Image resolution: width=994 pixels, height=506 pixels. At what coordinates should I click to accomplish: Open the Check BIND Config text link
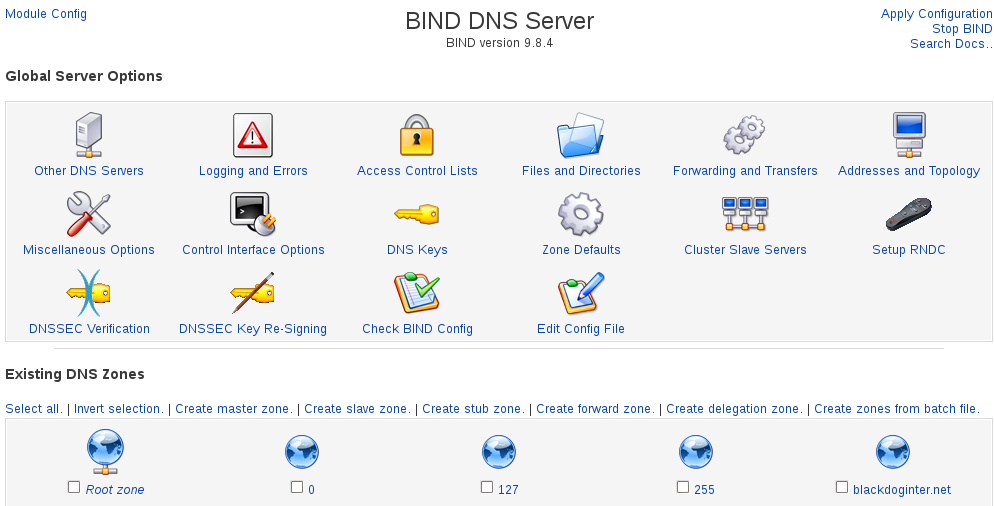[x=417, y=328]
